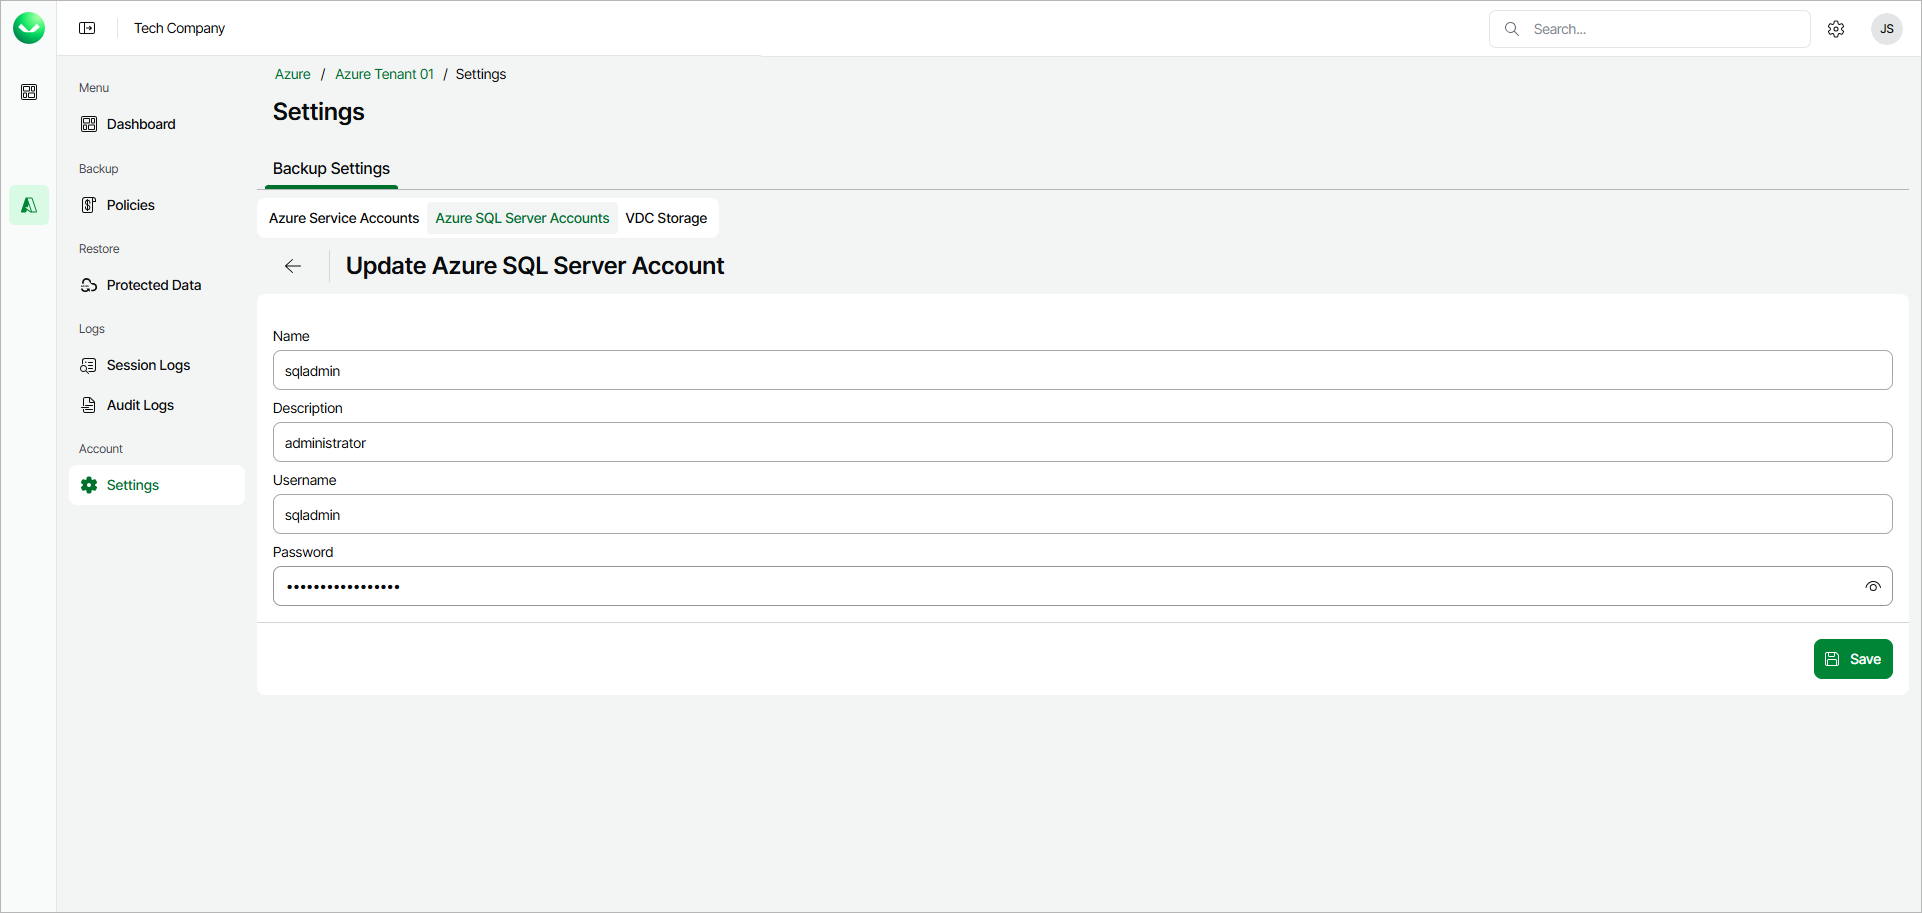Open Session Logs from sidebar

pos(148,365)
